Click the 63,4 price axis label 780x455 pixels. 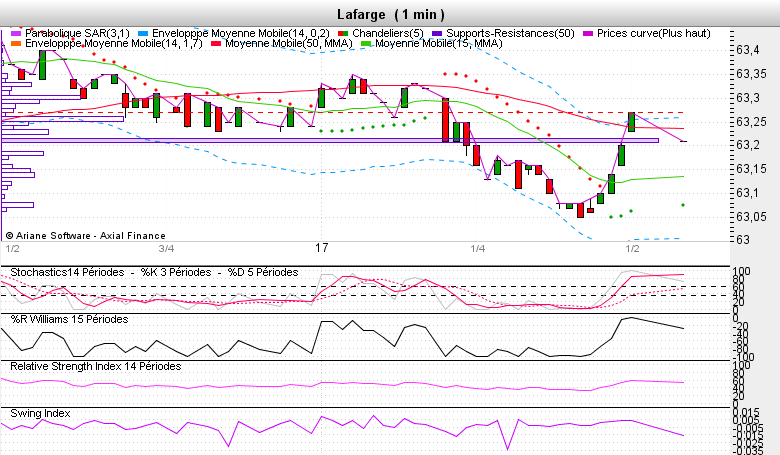click(x=748, y=50)
